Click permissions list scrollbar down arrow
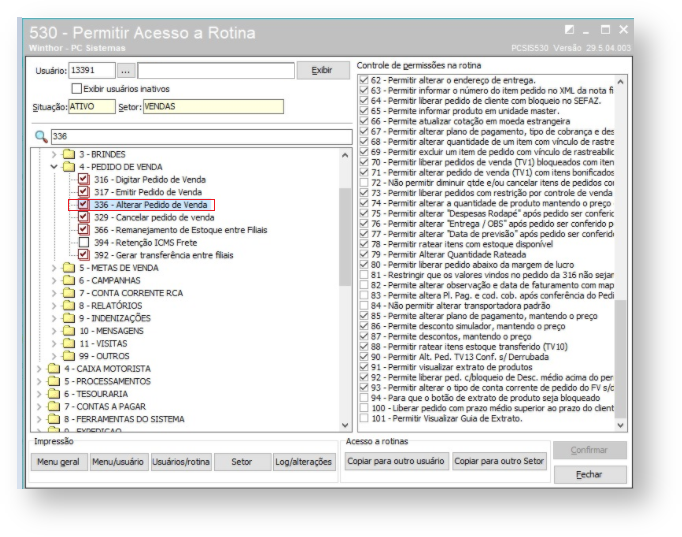Image resolution: width=682 pixels, height=537 pixels. [621, 425]
